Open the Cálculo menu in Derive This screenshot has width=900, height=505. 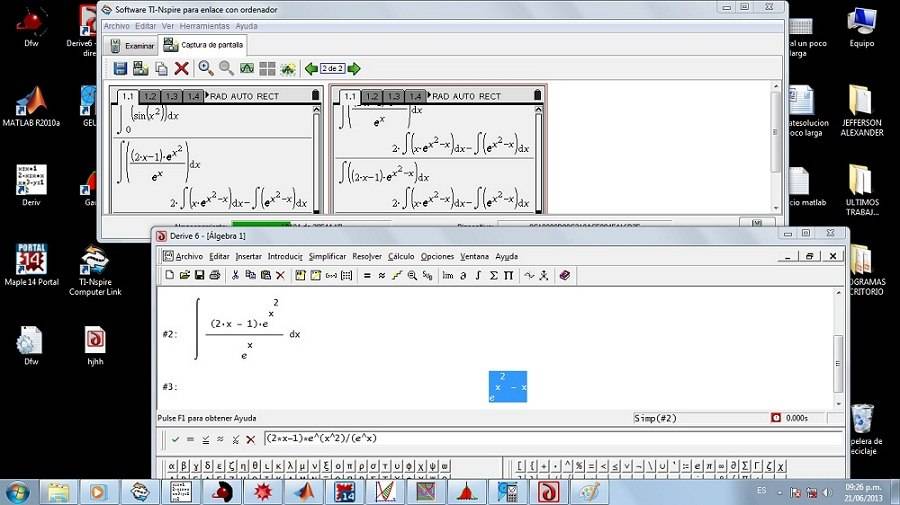point(401,256)
